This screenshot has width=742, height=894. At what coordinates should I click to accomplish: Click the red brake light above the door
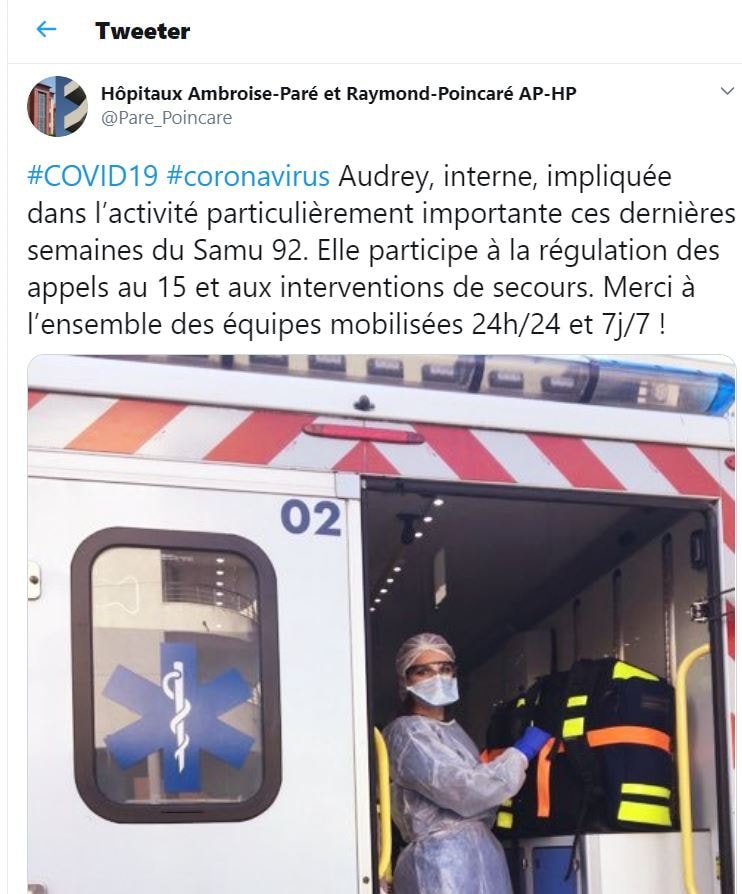click(364, 434)
